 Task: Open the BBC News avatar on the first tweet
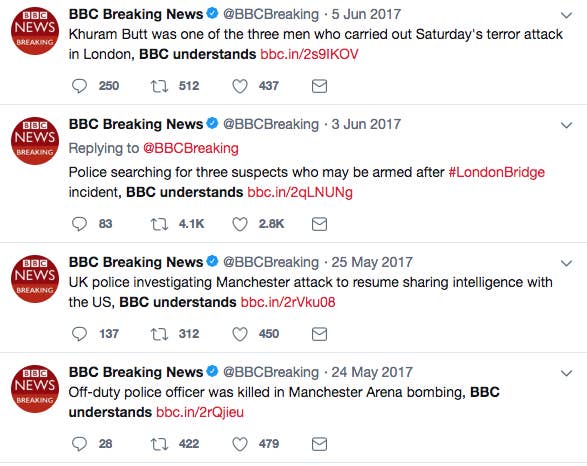(35, 31)
